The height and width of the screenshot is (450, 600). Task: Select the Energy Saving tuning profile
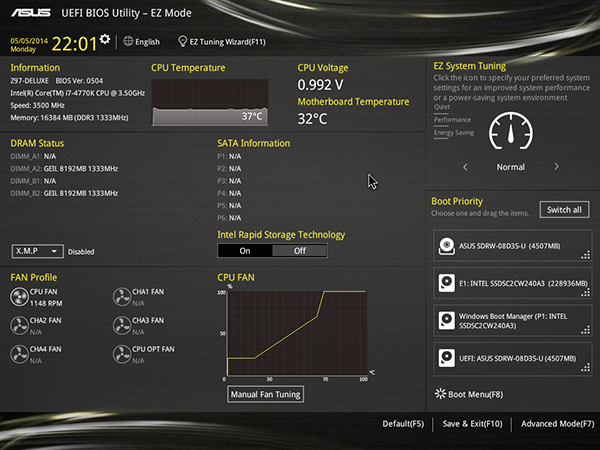454,133
